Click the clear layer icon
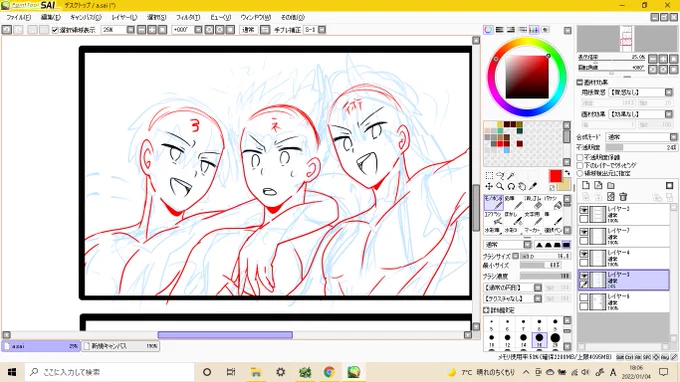The image size is (680, 382). tap(611, 197)
